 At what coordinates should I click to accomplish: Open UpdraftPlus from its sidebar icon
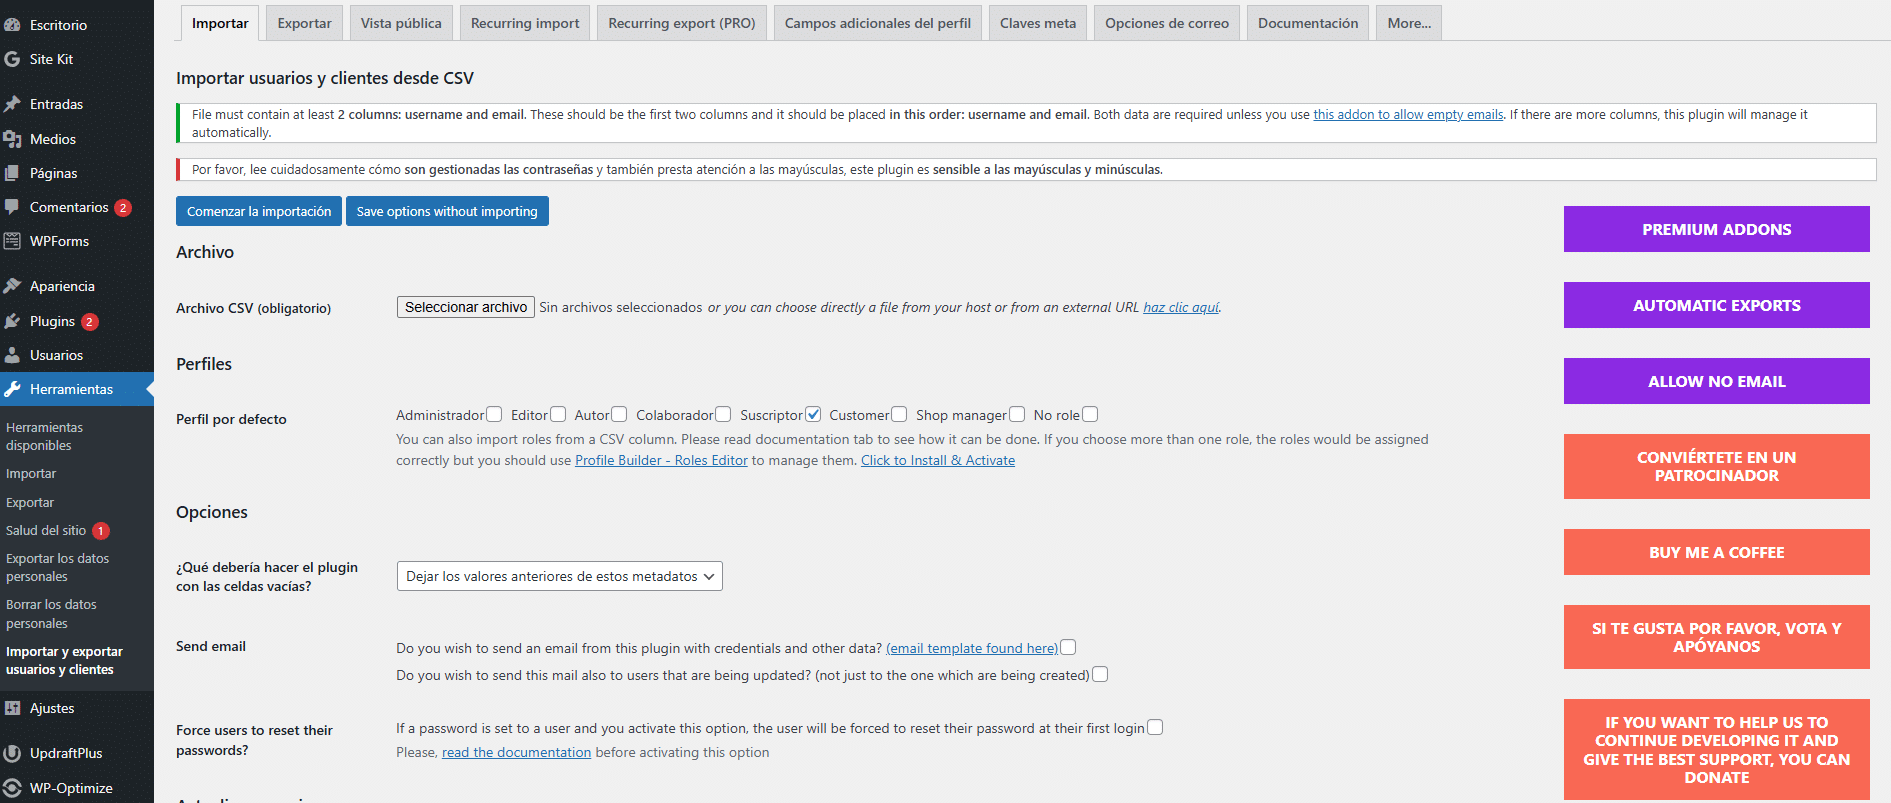12,753
